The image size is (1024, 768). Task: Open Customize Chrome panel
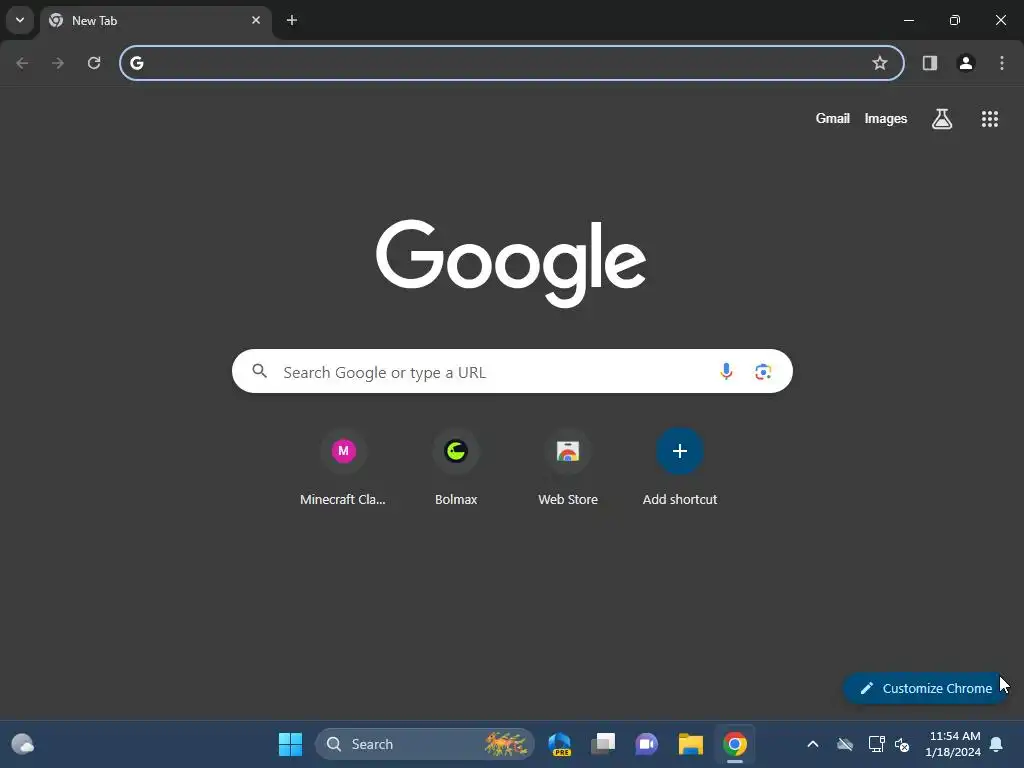click(x=926, y=688)
